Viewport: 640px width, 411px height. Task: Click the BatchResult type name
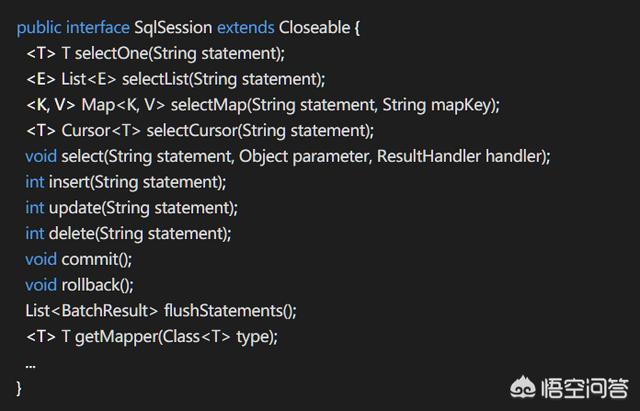(x=104, y=311)
